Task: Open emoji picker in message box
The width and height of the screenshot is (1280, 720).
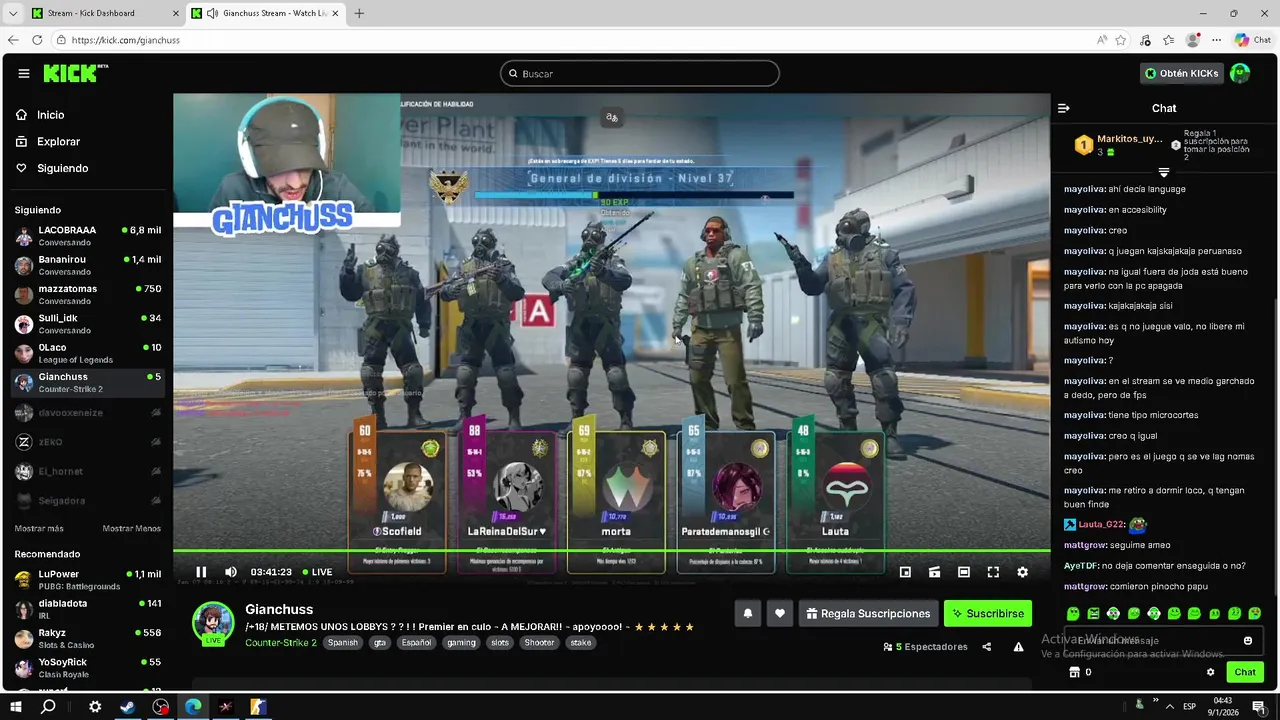Action: [1248, 640]
